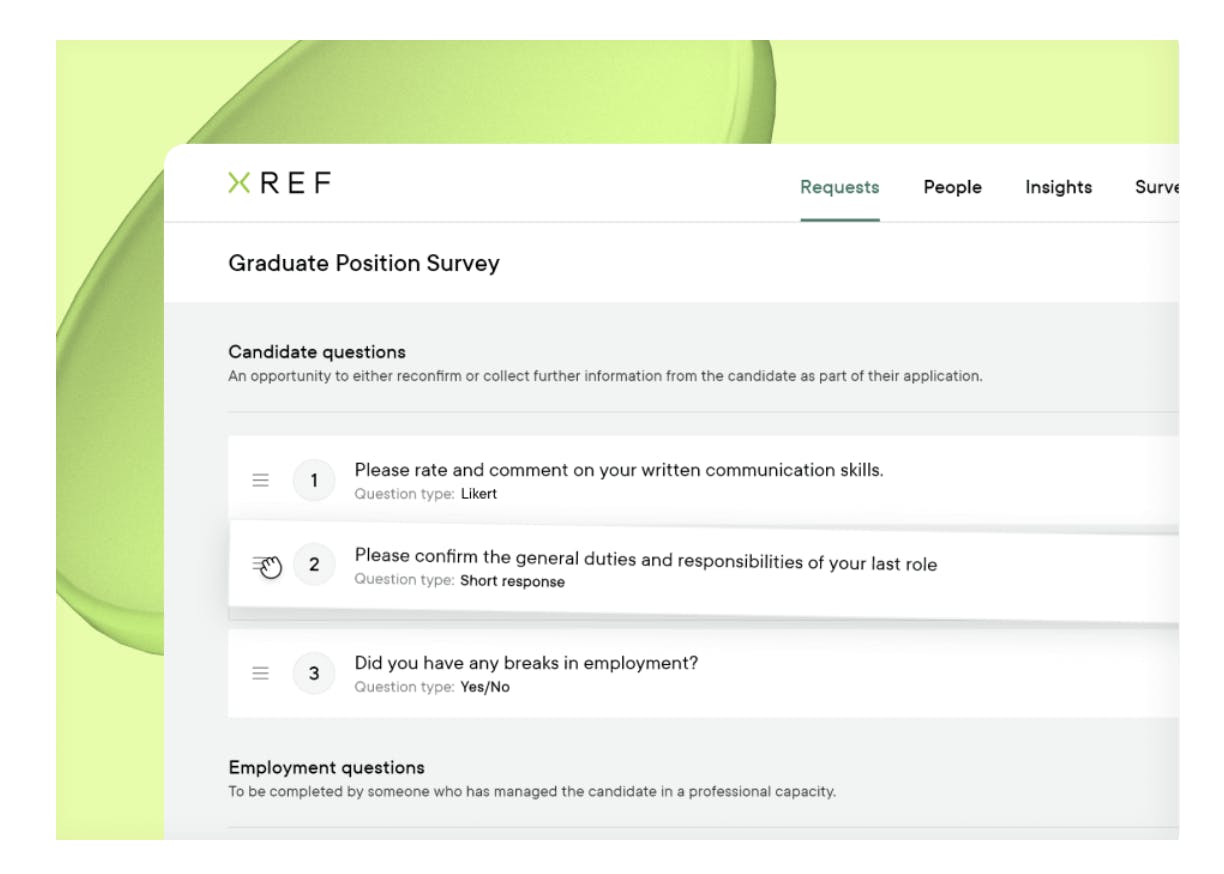Open the partially visible Surveys tab

[x=1157, y=187]
